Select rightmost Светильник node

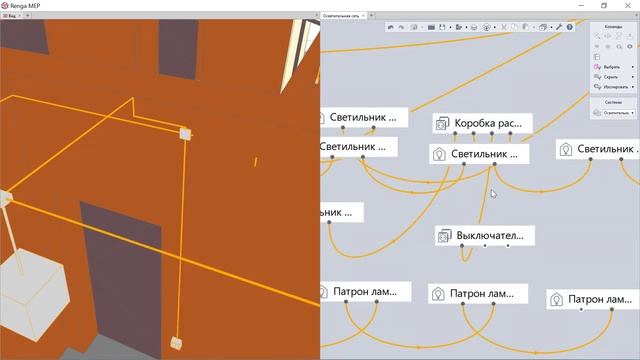click(598, 149)
